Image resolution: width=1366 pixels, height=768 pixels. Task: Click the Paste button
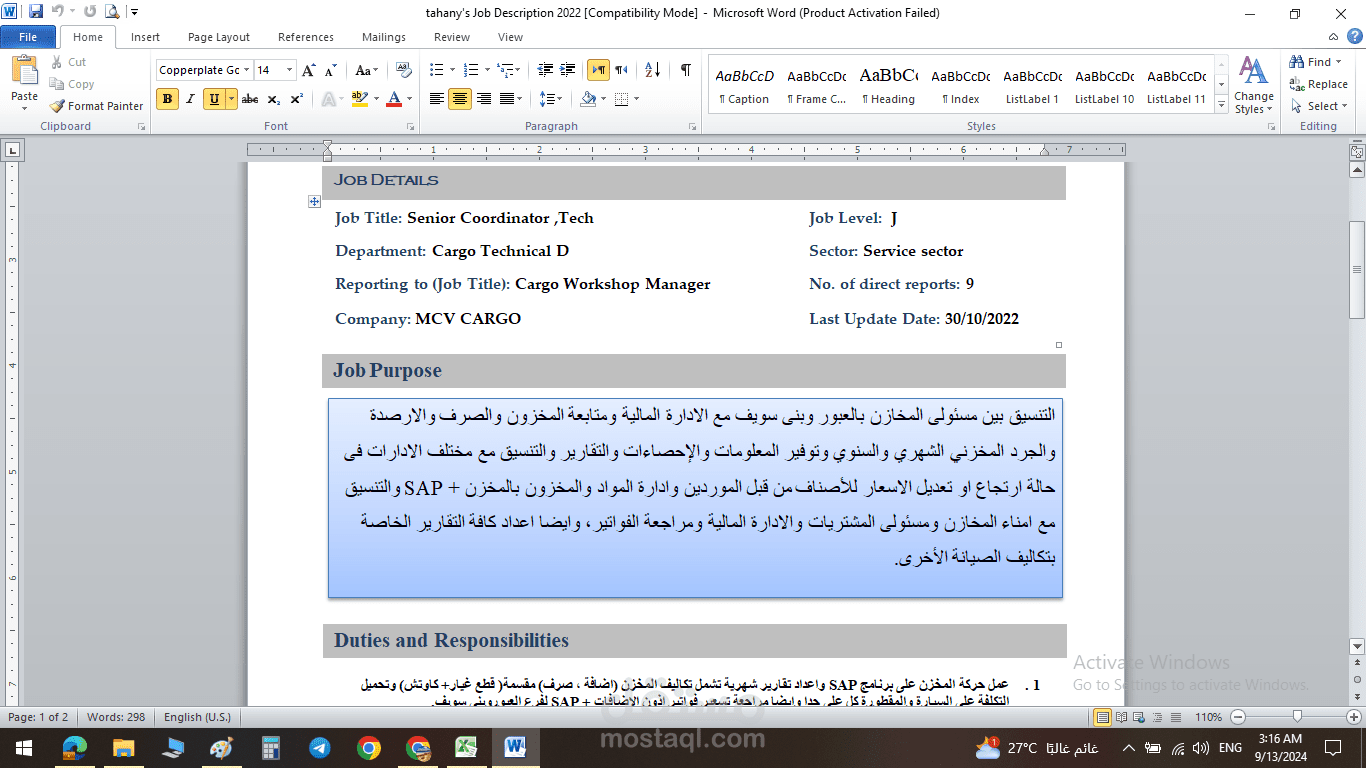(x=24, y=80)
